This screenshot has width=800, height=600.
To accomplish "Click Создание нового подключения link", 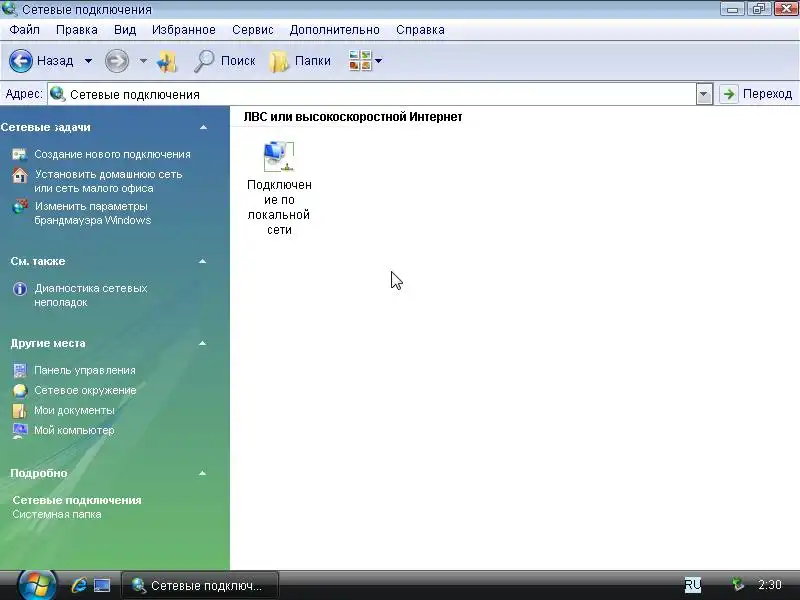I will pyautogui.click(x=112, y=154).
